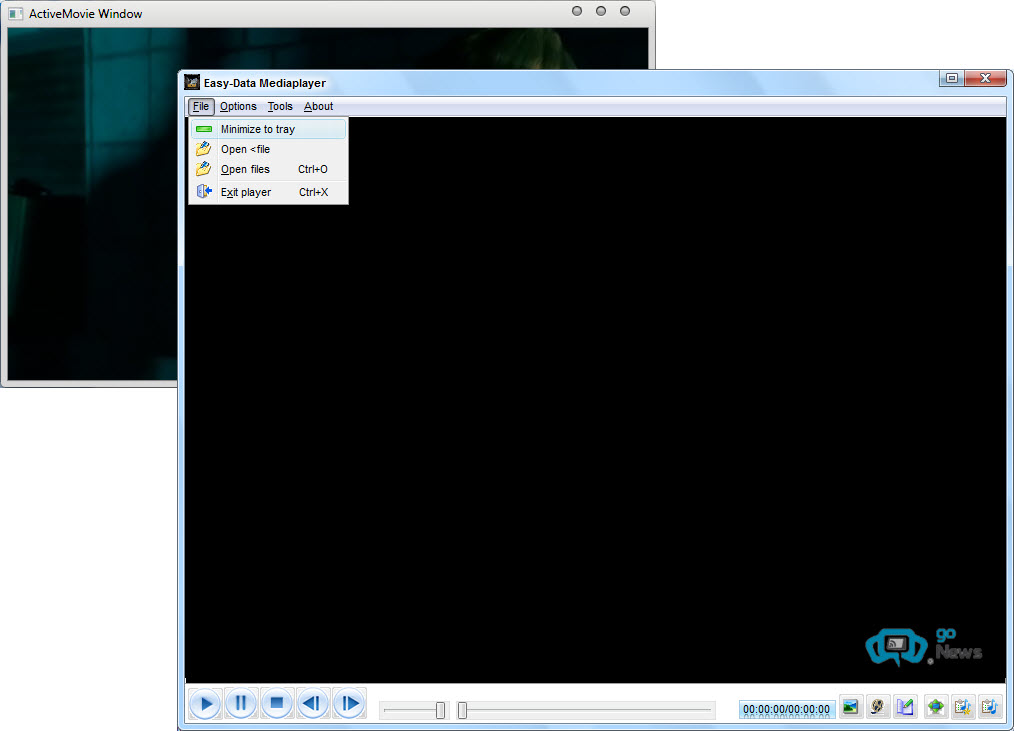Choose 'Open <file' from File menu
The image size is (1014, 731).
pyautogui.click(x=245, y=149)
